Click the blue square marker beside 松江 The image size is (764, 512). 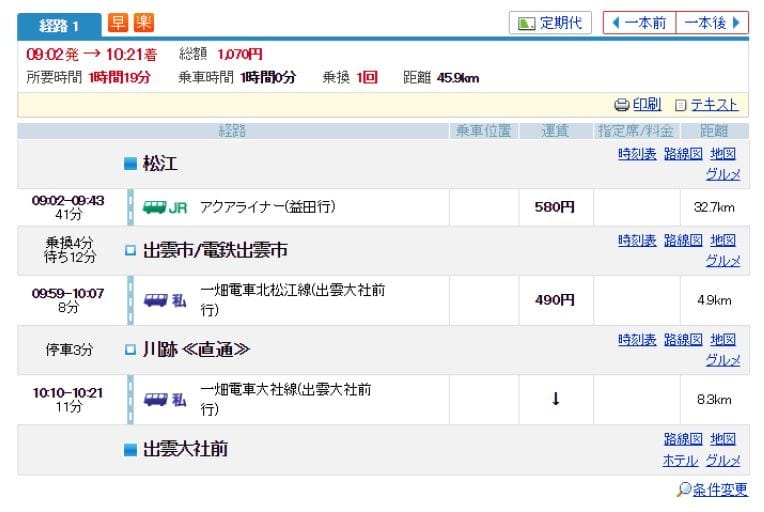[x=130, y=163]
